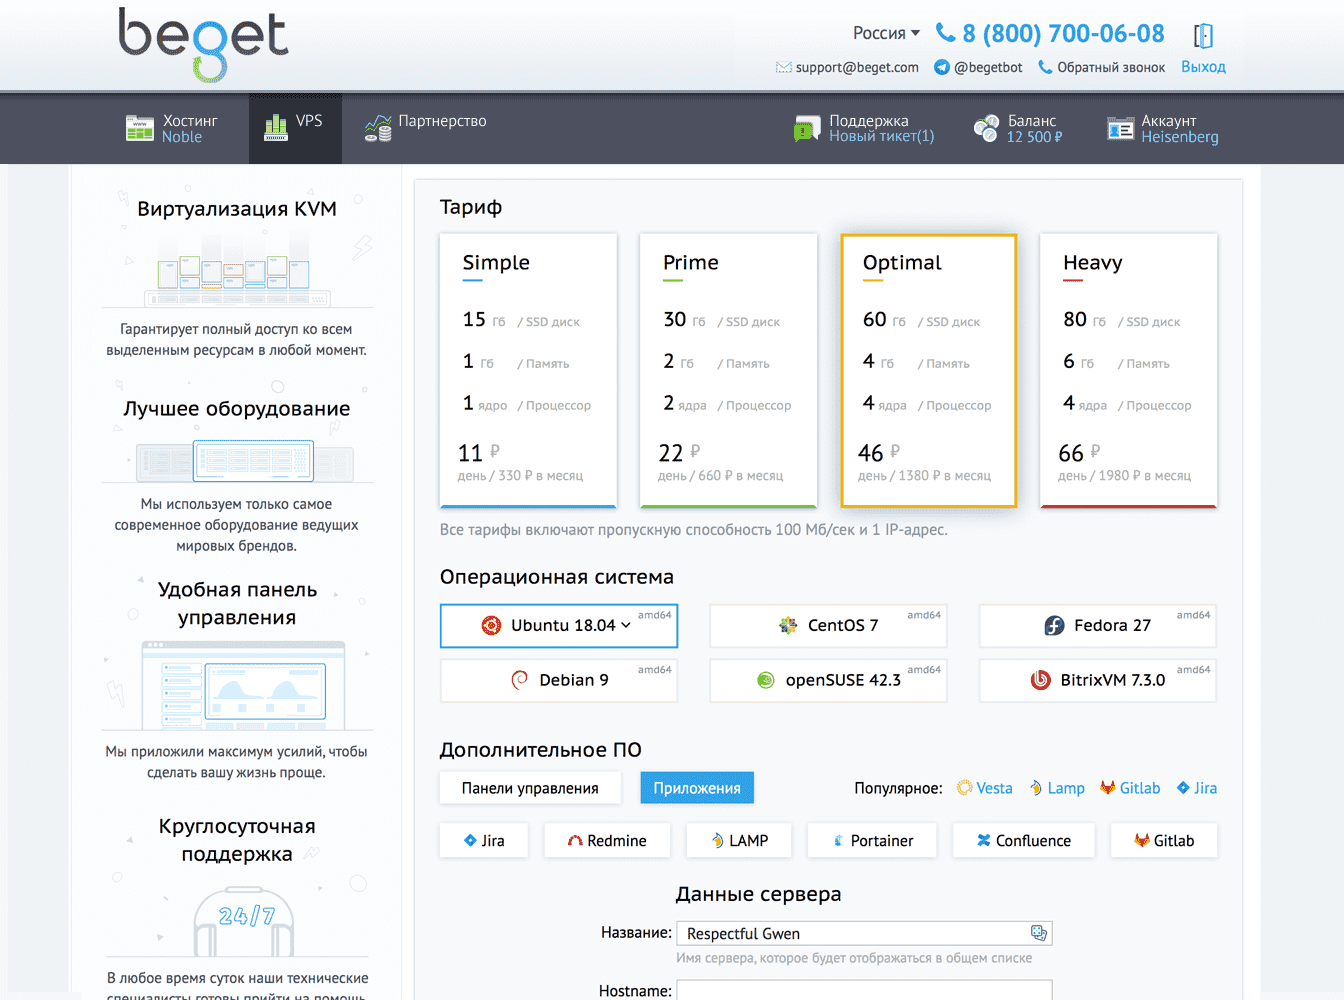This screenshot has width=1344, height=1000.
Task: Select the Simple tariff plan
Action: click(x=528, y=370)
